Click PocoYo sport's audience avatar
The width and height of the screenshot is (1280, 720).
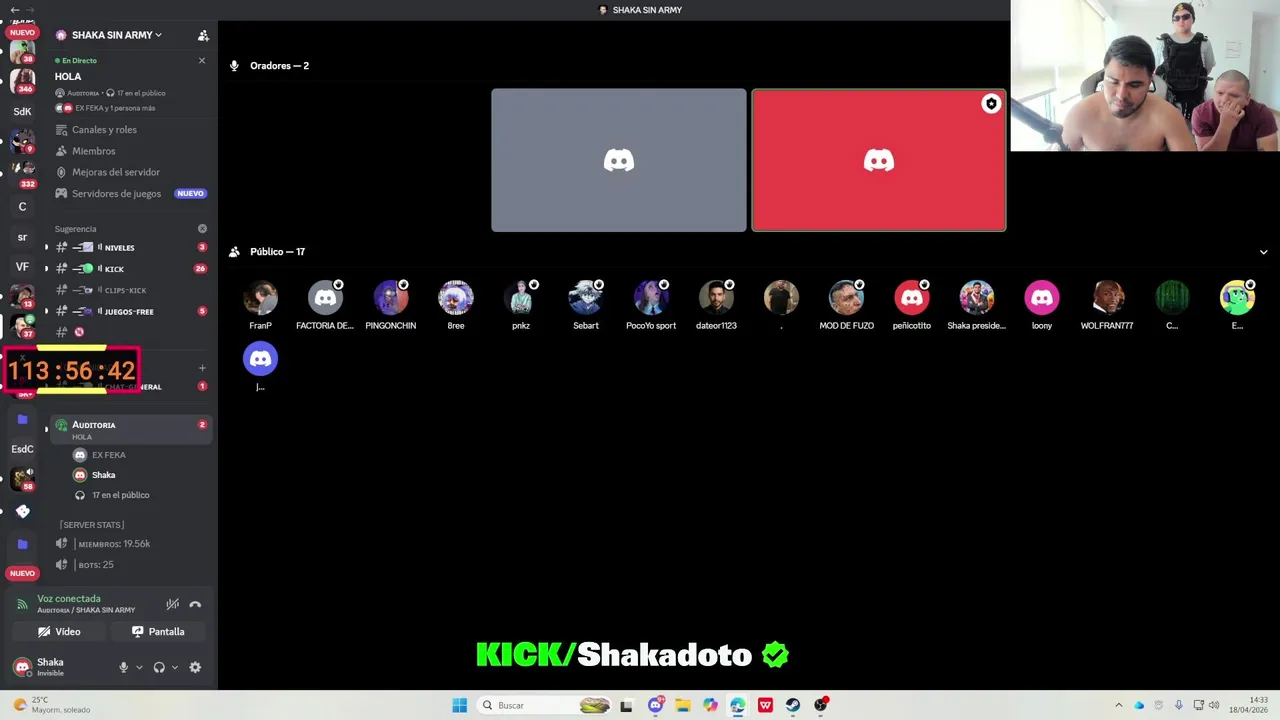651,298
